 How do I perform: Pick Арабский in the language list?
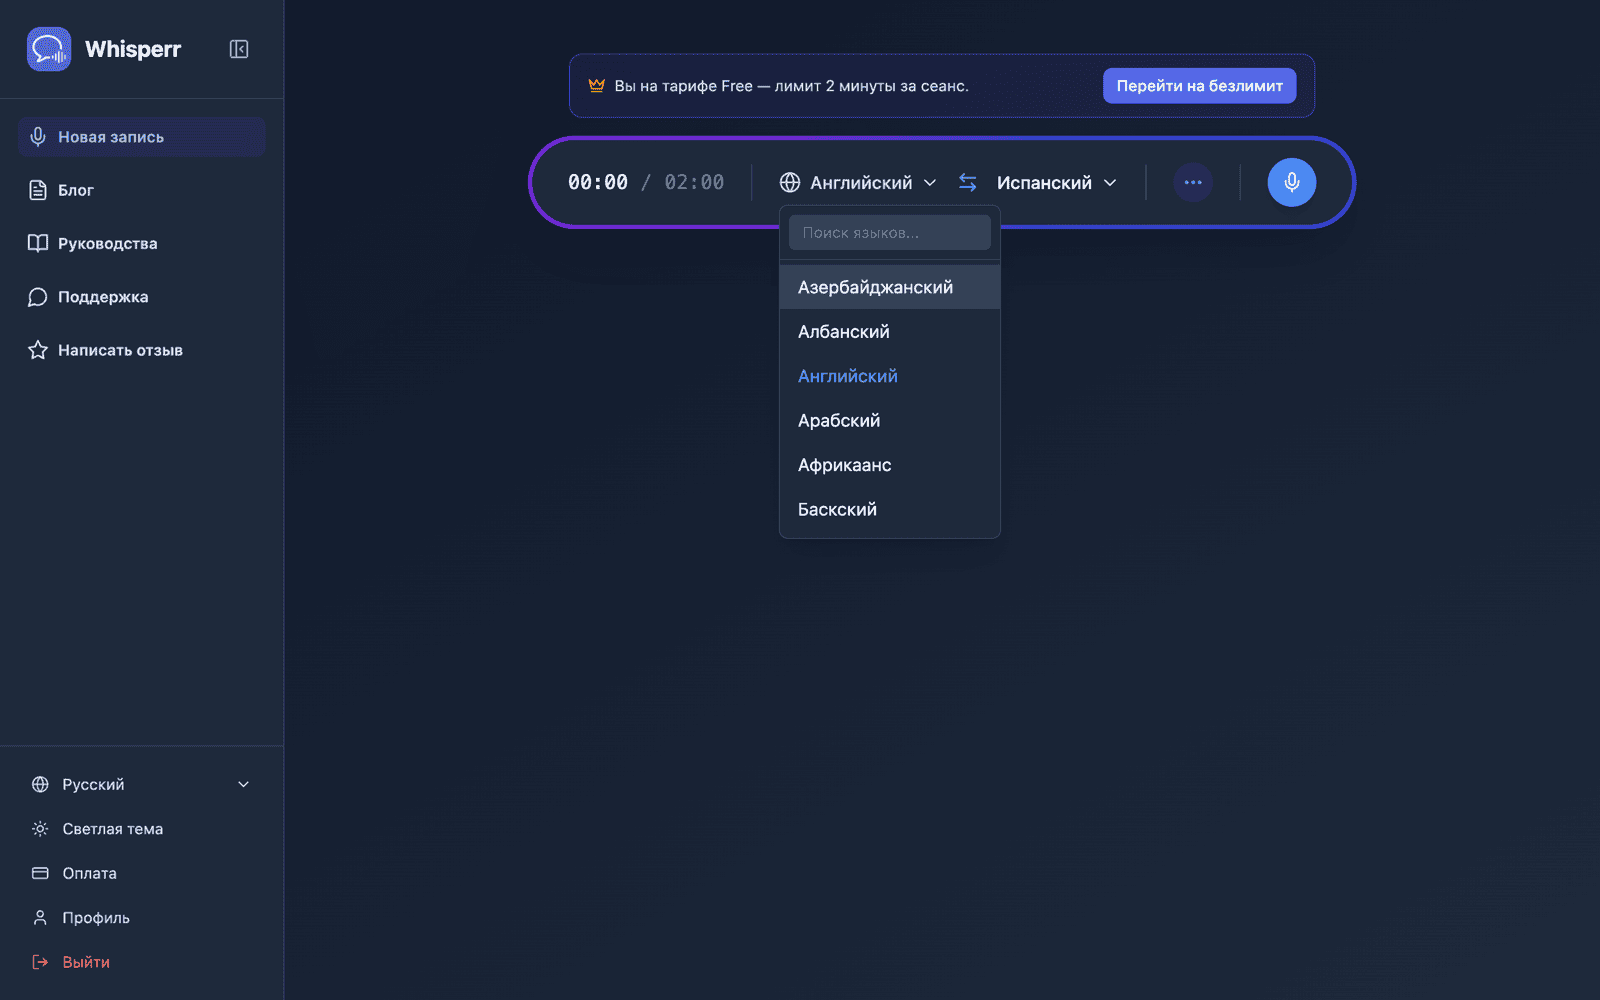tap(890, 420)
